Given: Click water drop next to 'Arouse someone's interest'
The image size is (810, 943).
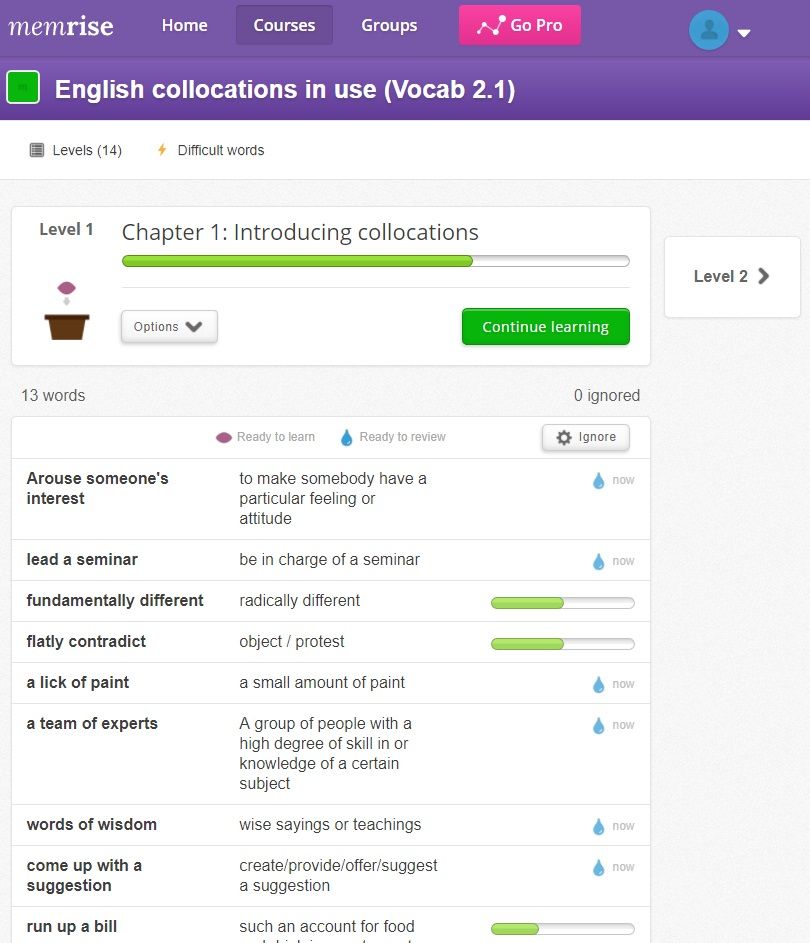Looking at the screenshot, I should pos(598,480).
